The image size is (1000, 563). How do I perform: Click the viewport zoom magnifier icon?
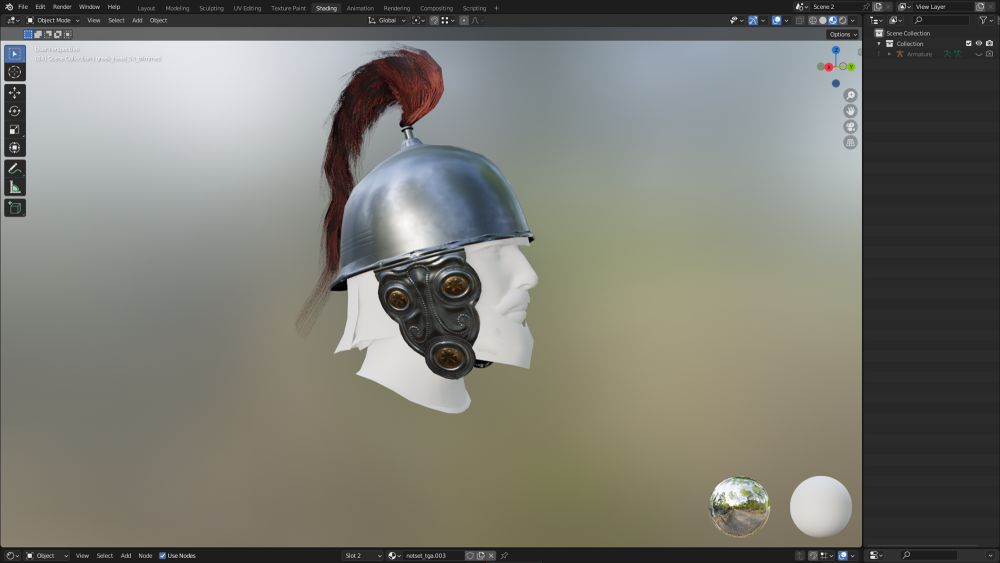(850, 96)
